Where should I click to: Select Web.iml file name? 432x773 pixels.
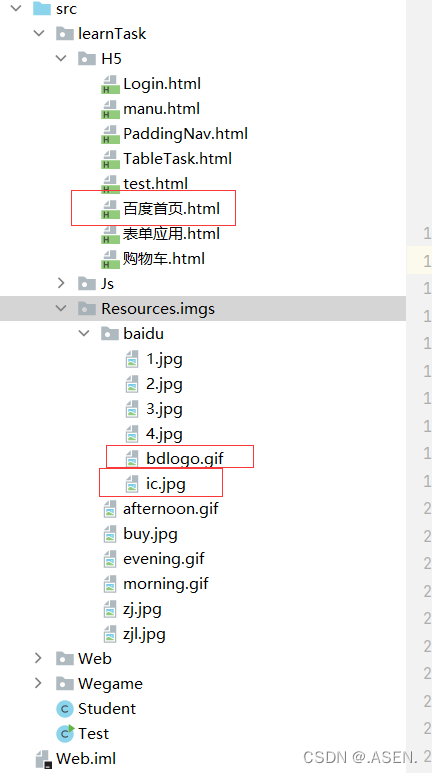(x=86, y=759)
